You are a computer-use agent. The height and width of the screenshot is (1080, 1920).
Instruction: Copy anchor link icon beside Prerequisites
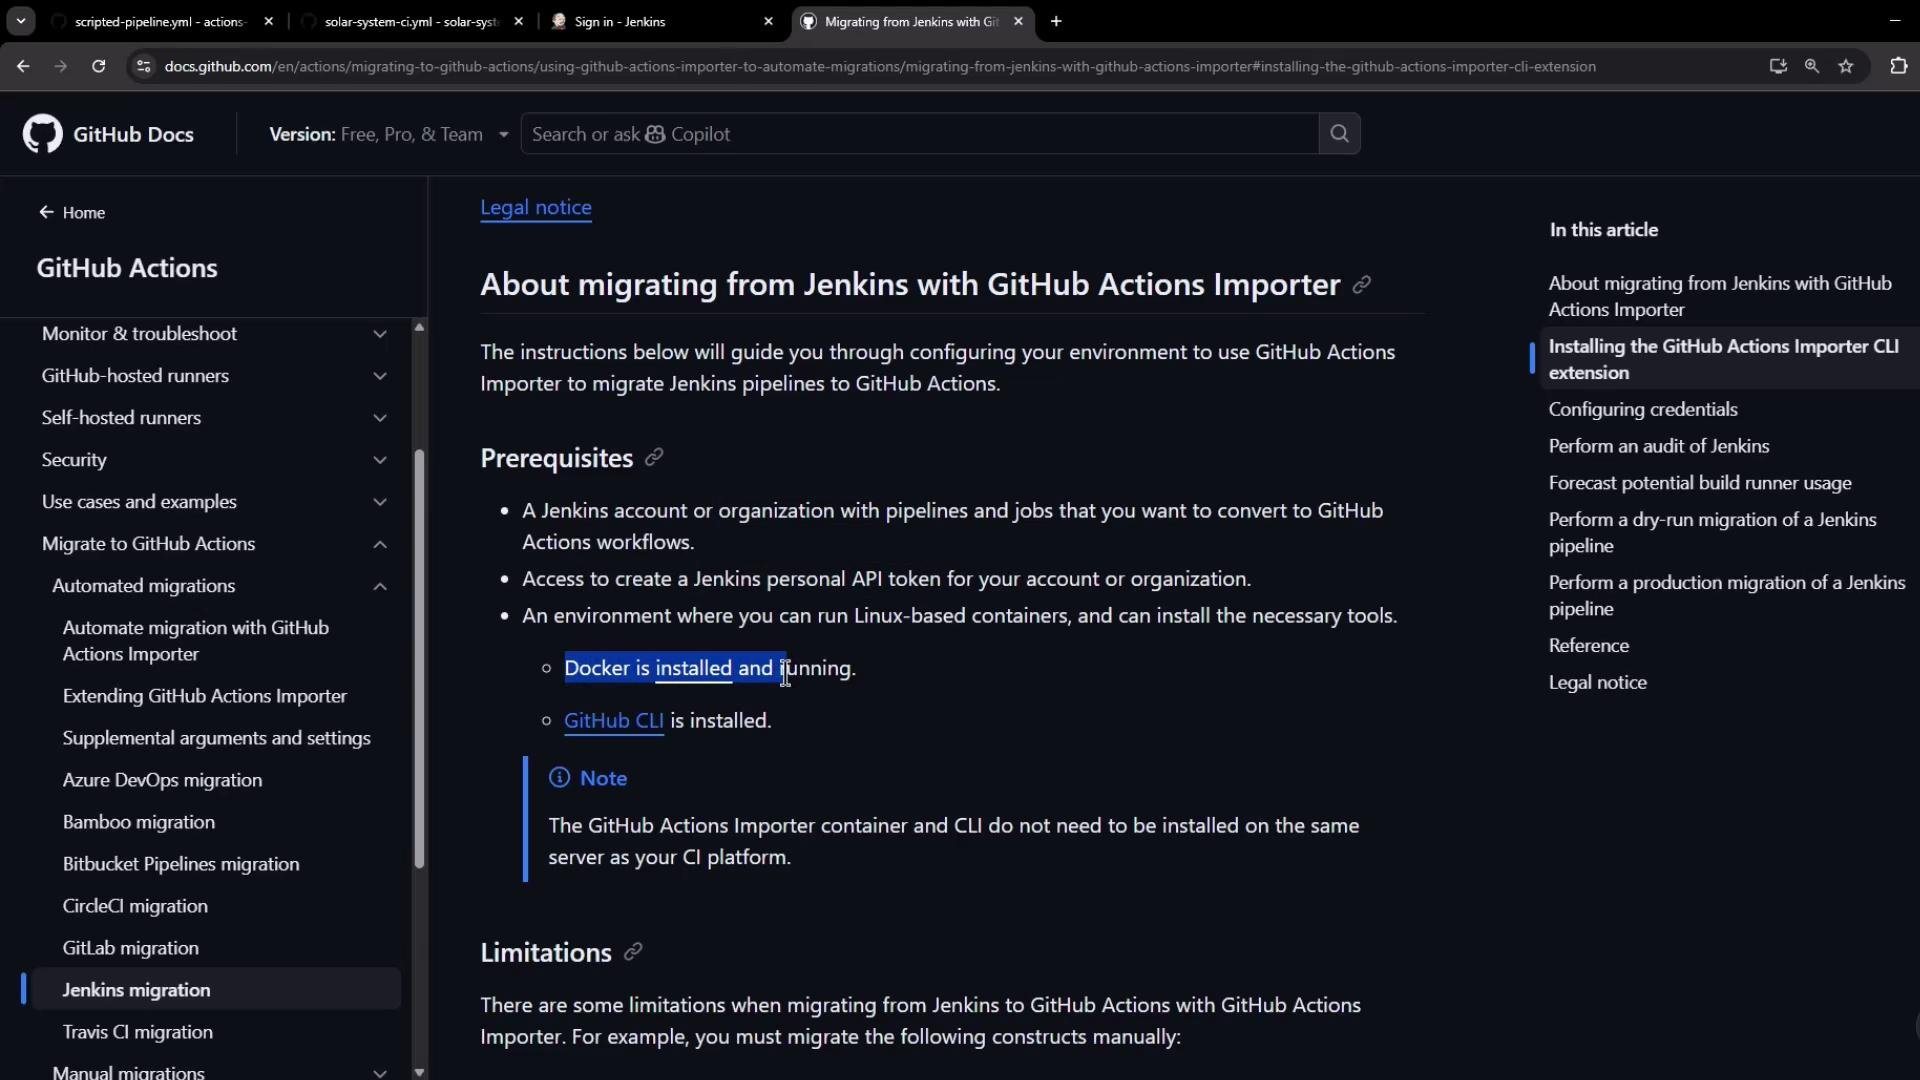654,457
